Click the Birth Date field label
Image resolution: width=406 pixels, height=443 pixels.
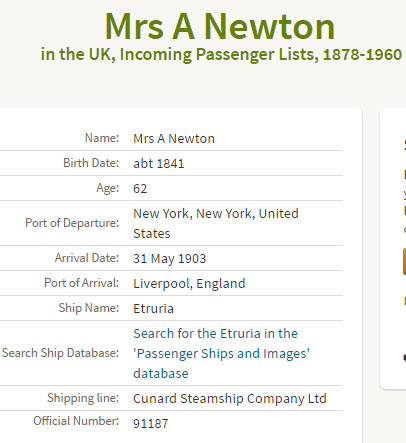(91, 163)
